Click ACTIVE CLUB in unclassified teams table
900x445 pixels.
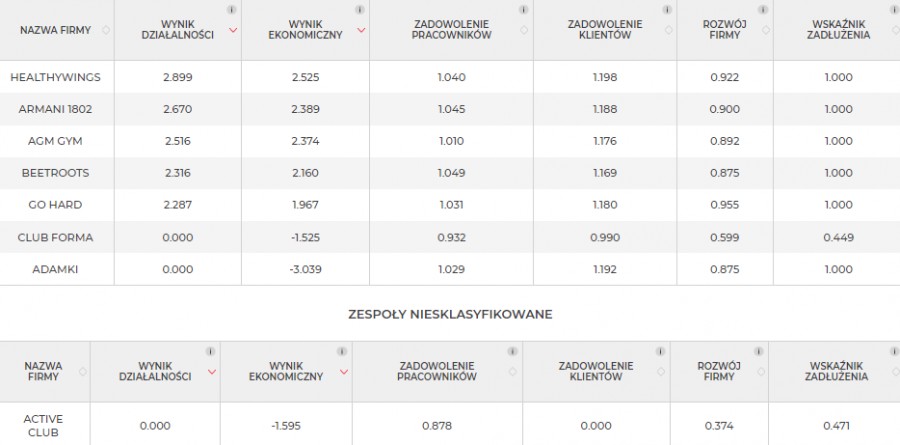click(44, 425)
